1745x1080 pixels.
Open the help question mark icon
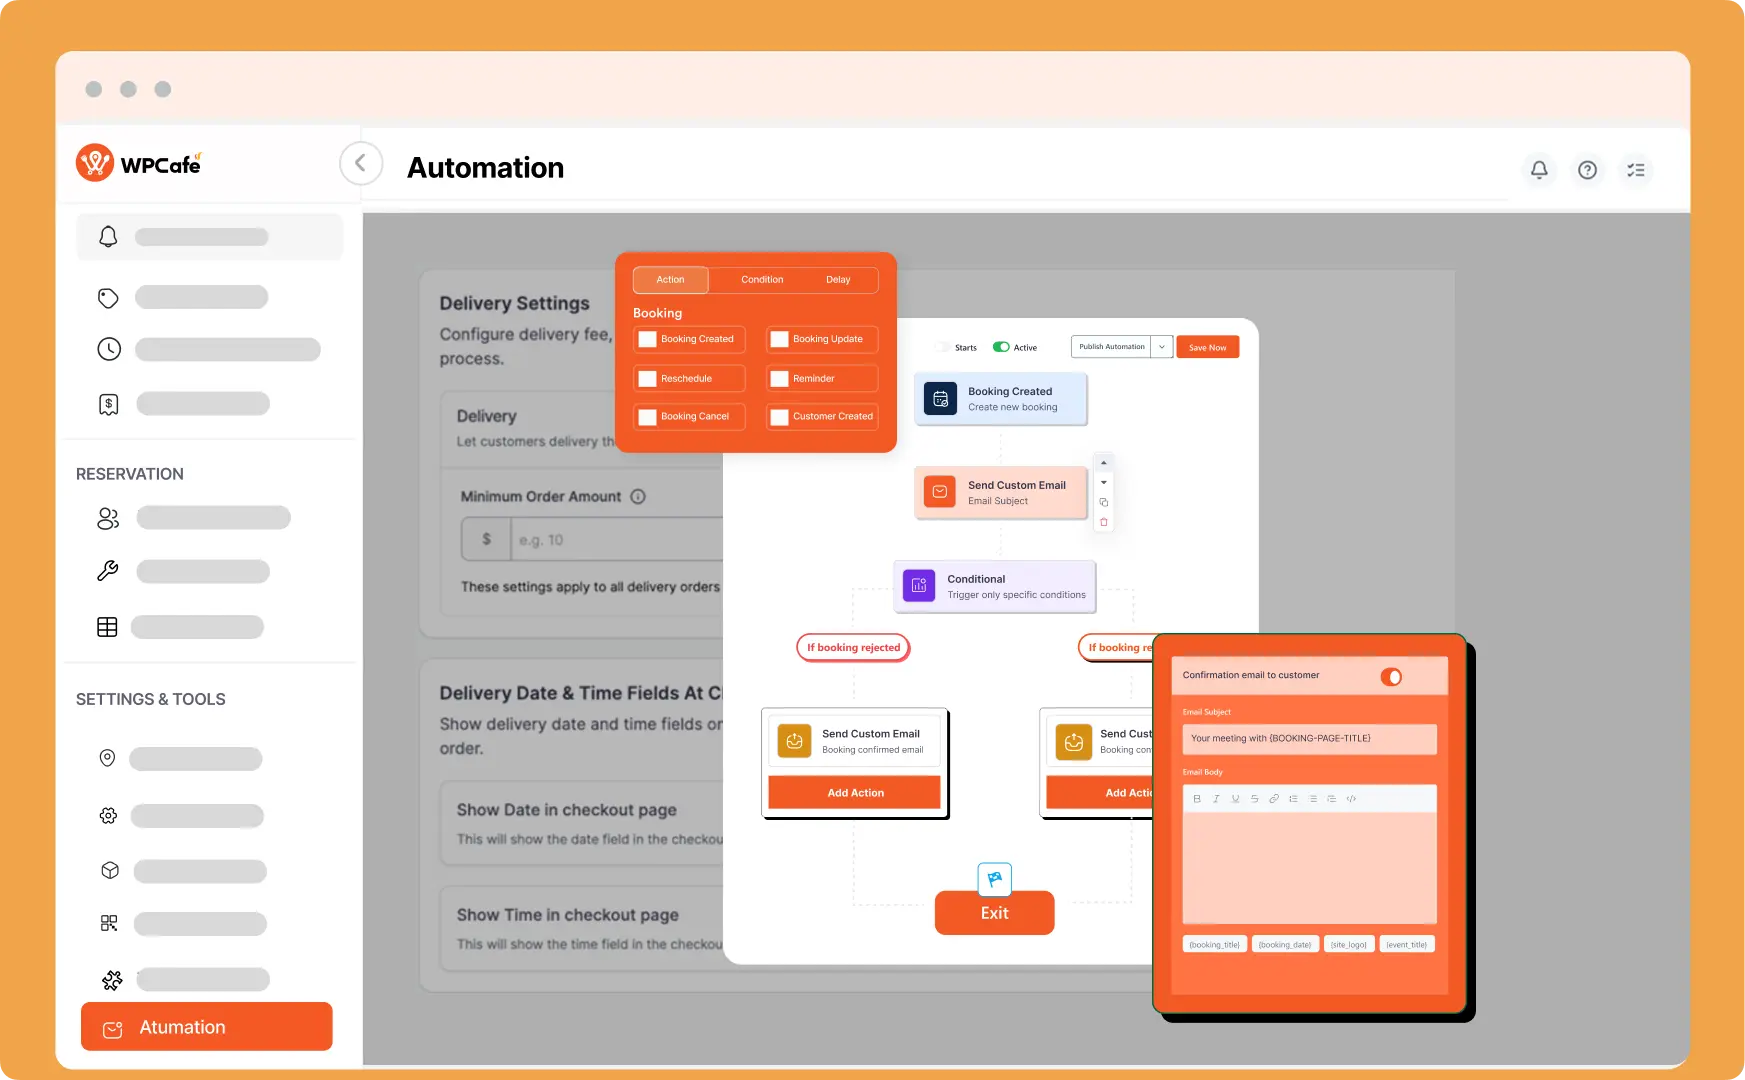1587,170
